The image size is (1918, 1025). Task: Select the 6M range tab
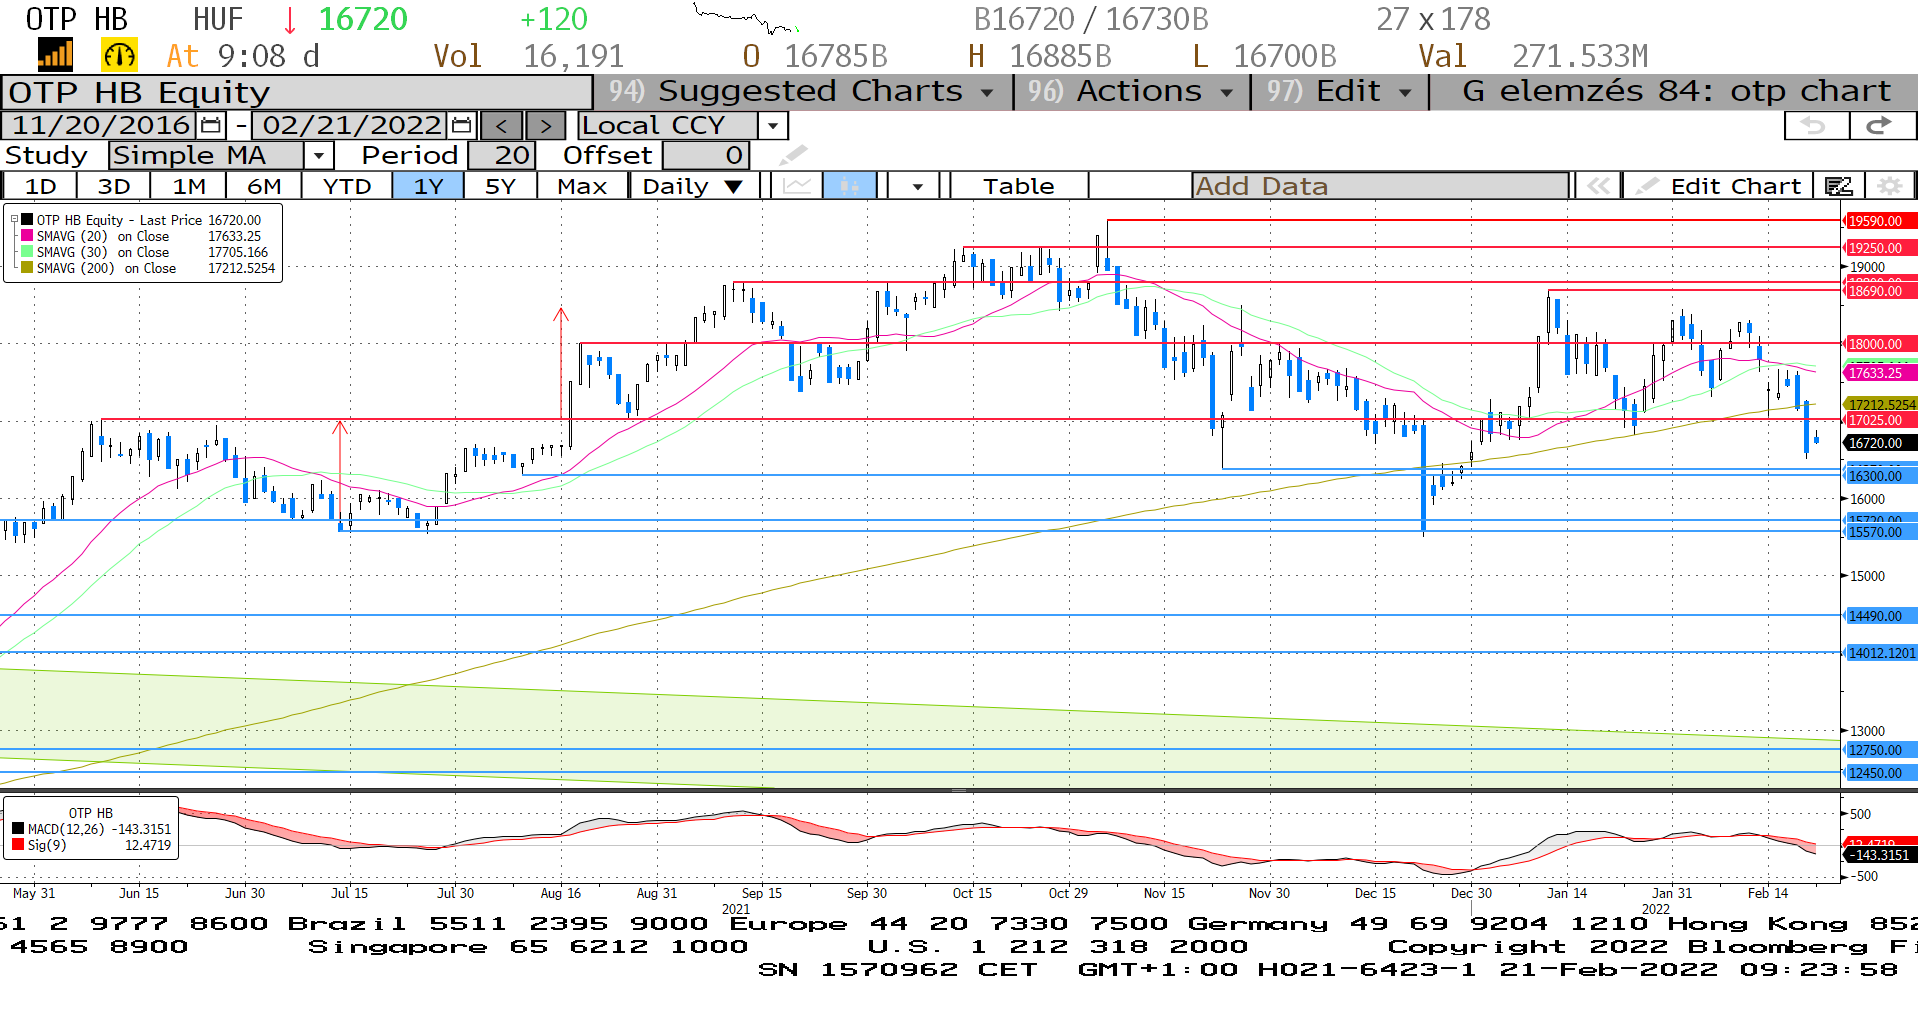(264, 186)
